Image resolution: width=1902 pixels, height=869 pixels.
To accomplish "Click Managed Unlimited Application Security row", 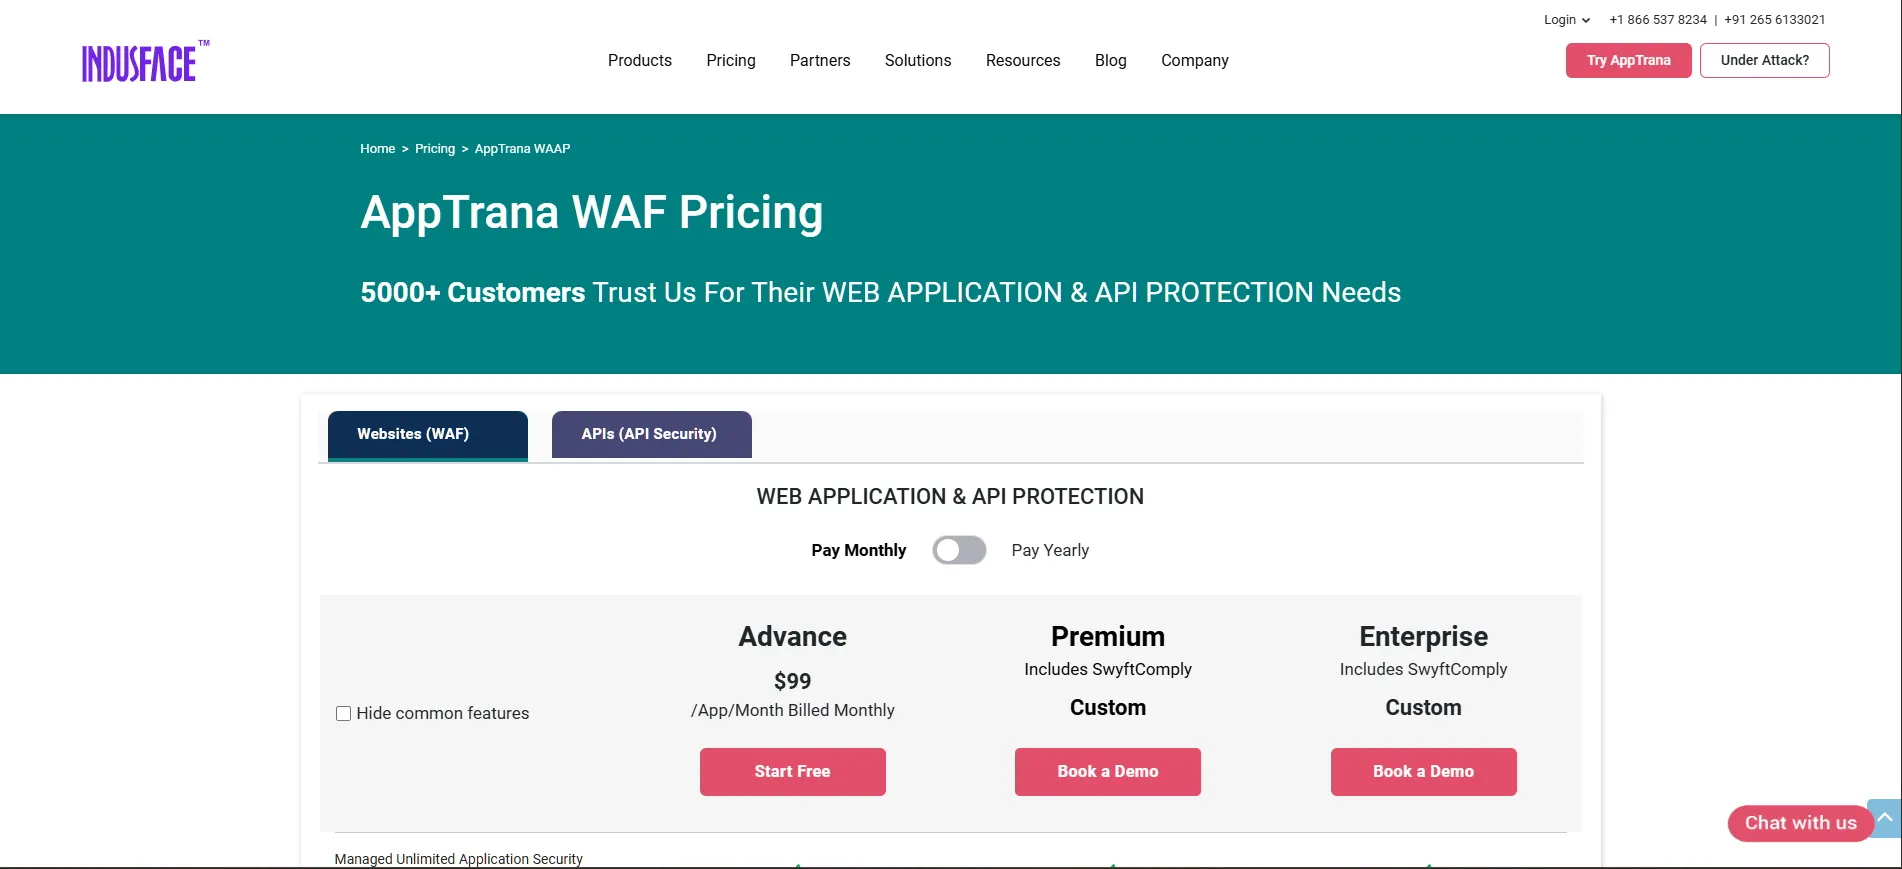I will click(459, 859).
